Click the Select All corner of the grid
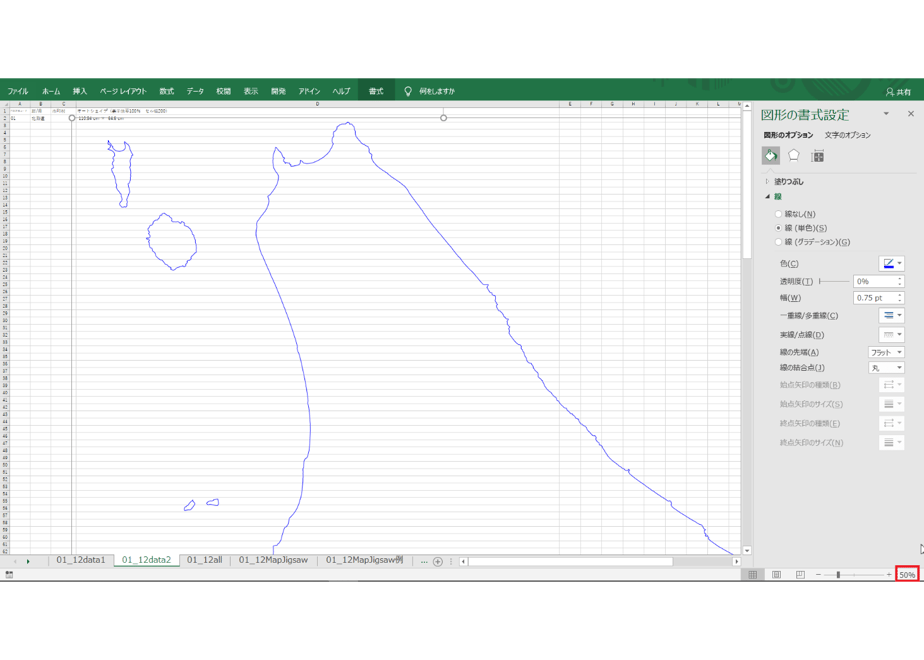The image size is (924, 660). tap(5, 104)
